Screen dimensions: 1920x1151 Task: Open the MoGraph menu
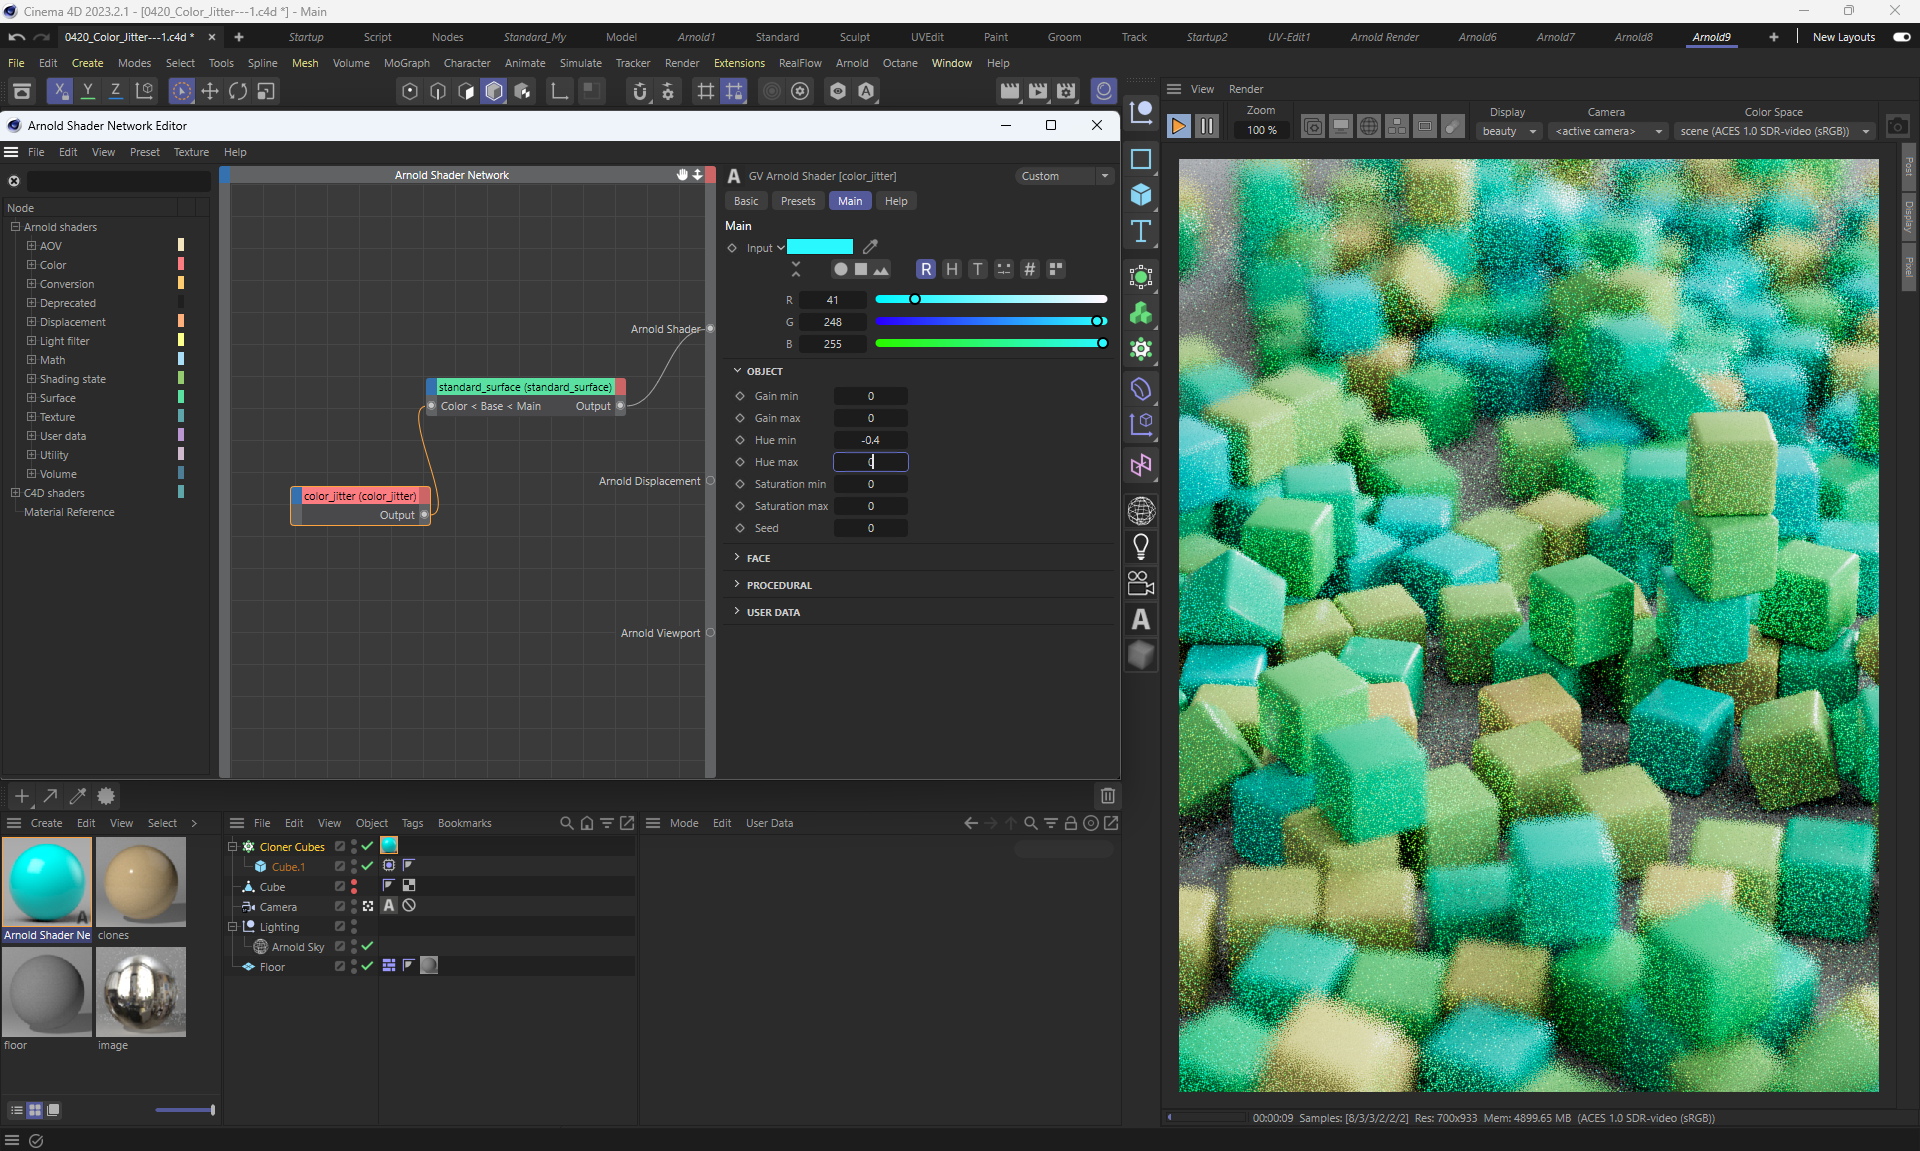click(406, 63)
